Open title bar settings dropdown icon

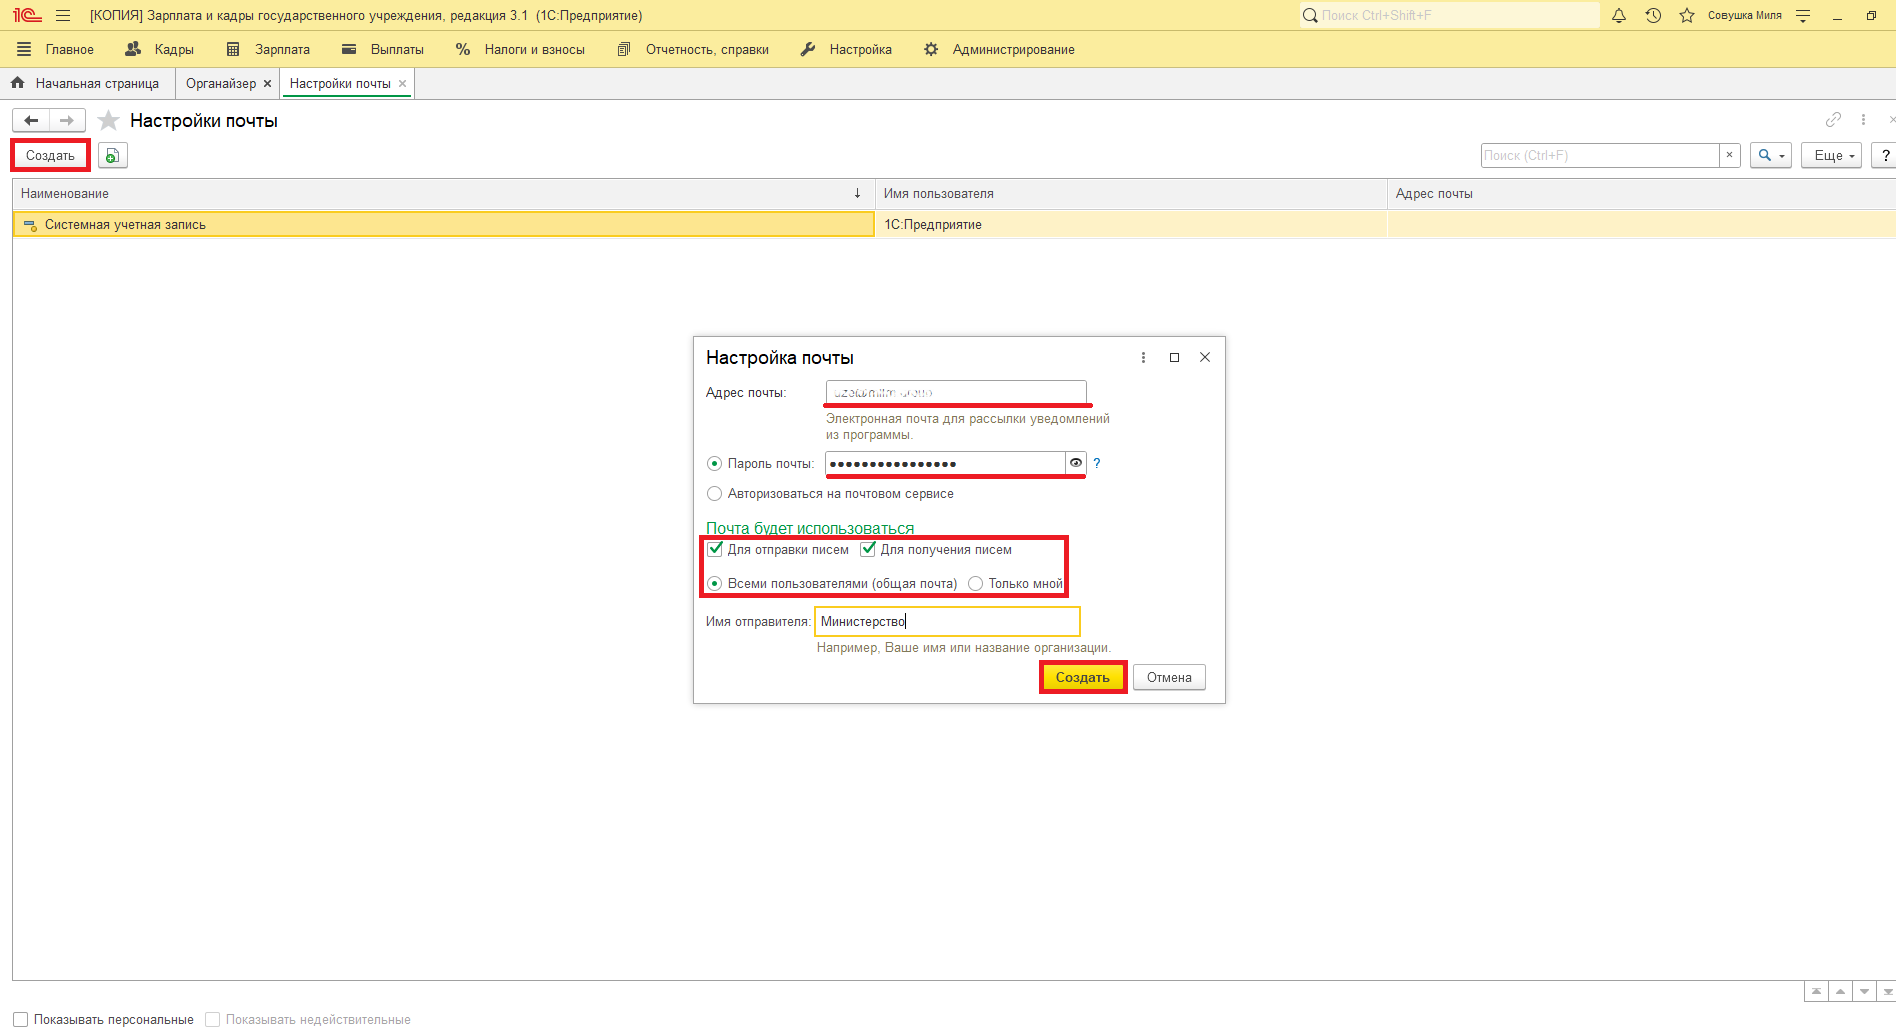1803,16
